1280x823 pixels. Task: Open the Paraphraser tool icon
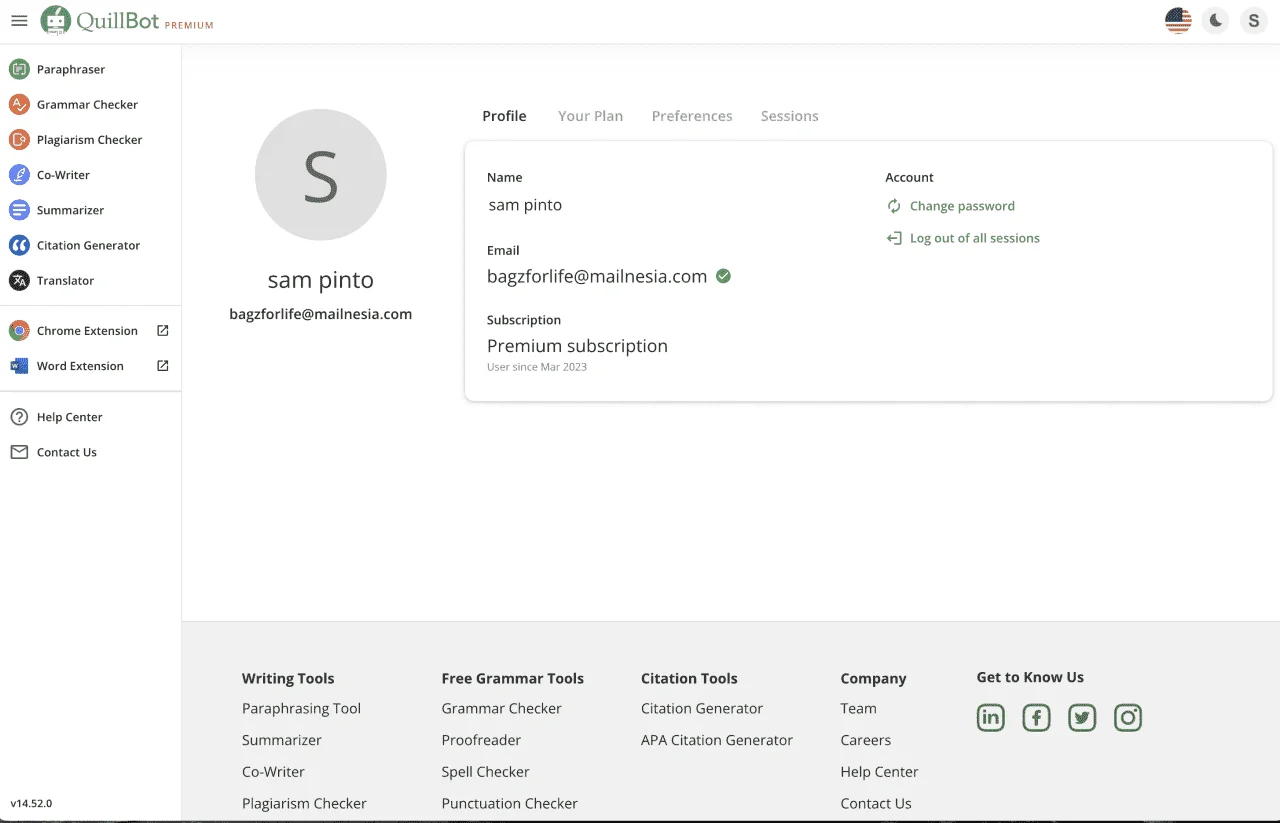coord(19,69)
